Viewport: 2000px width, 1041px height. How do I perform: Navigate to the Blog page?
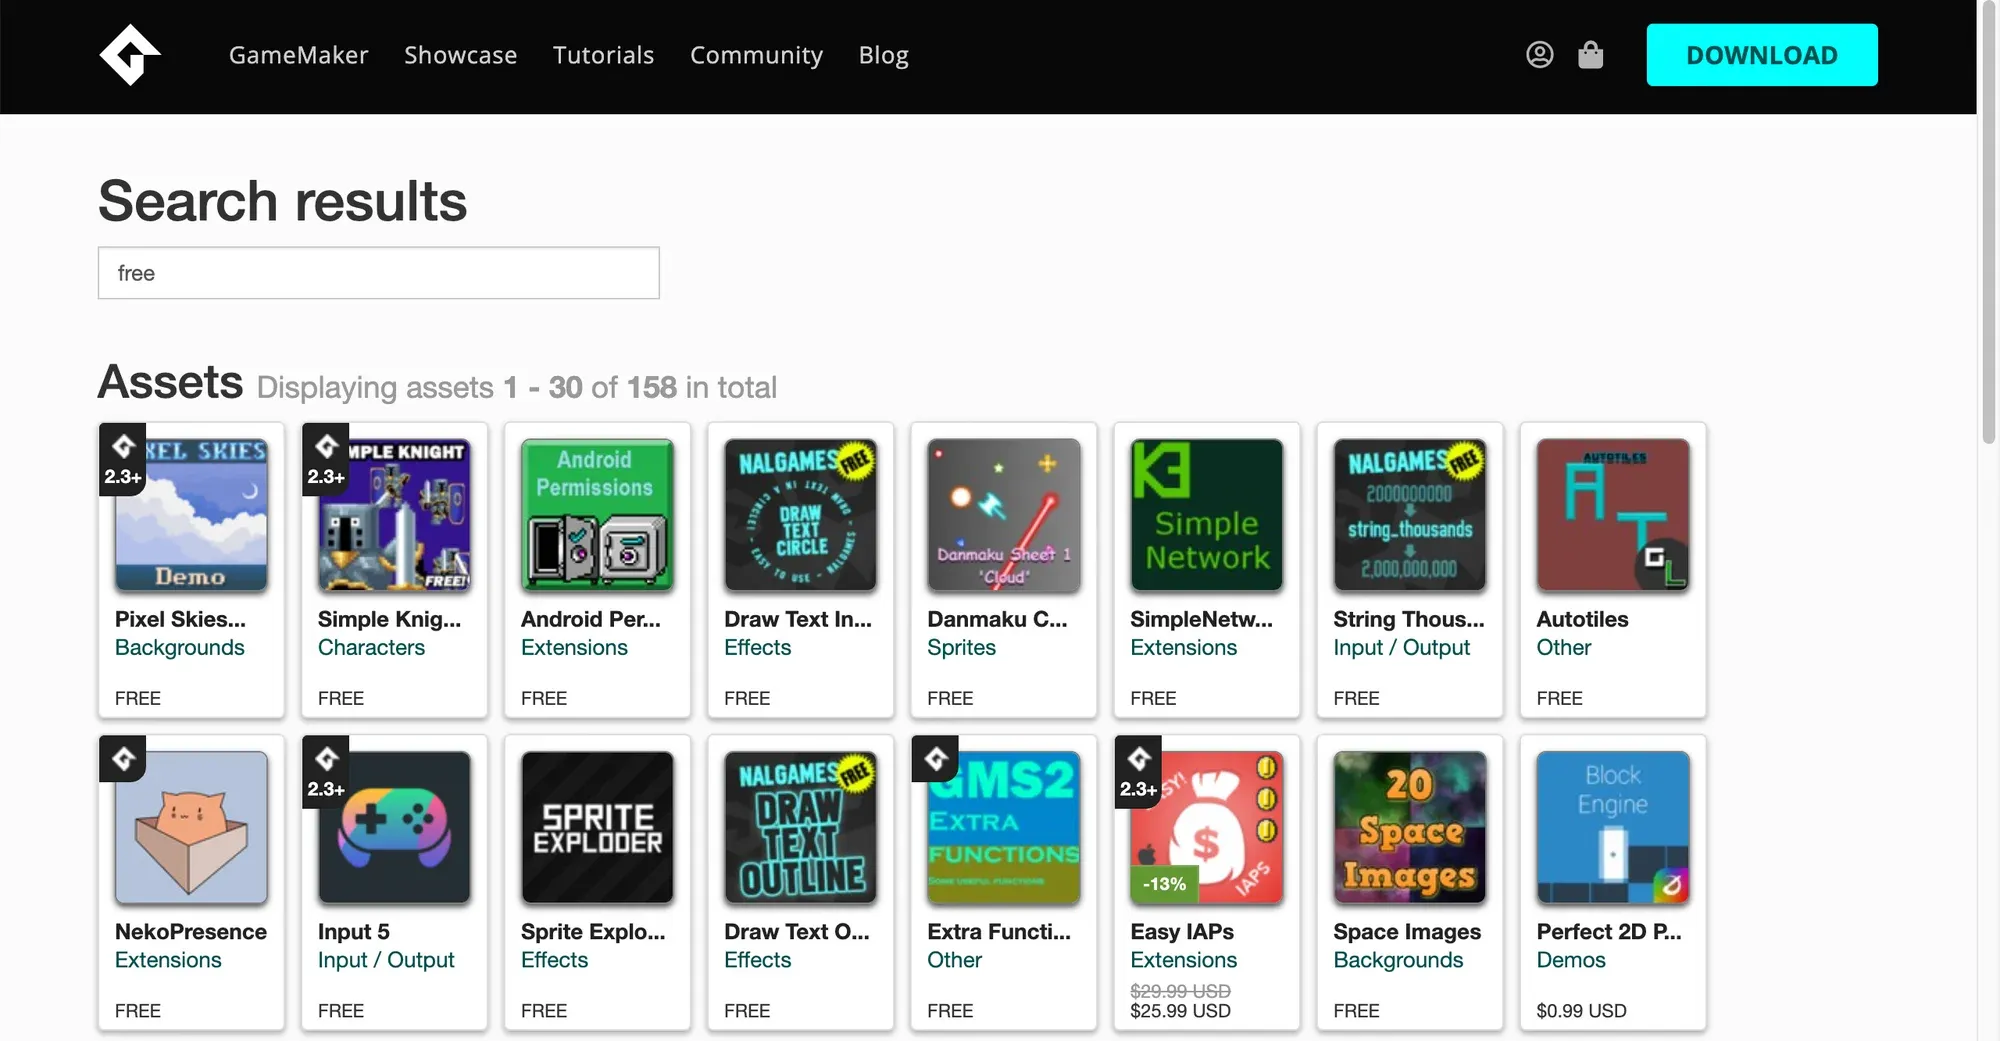coord(883,55)
